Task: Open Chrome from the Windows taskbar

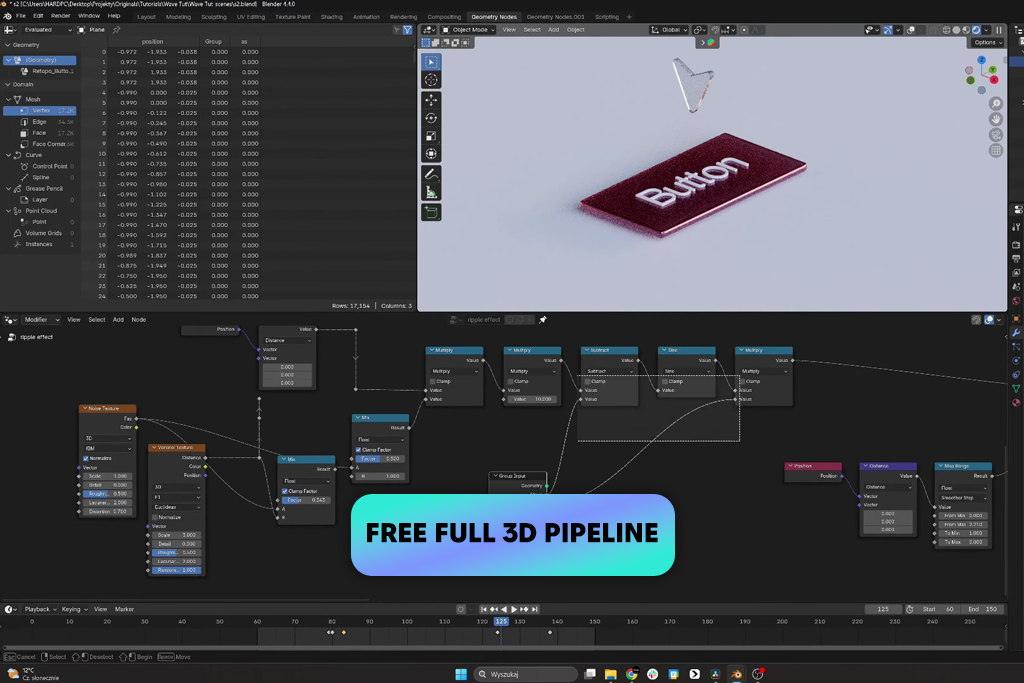Action: point(632,674)
